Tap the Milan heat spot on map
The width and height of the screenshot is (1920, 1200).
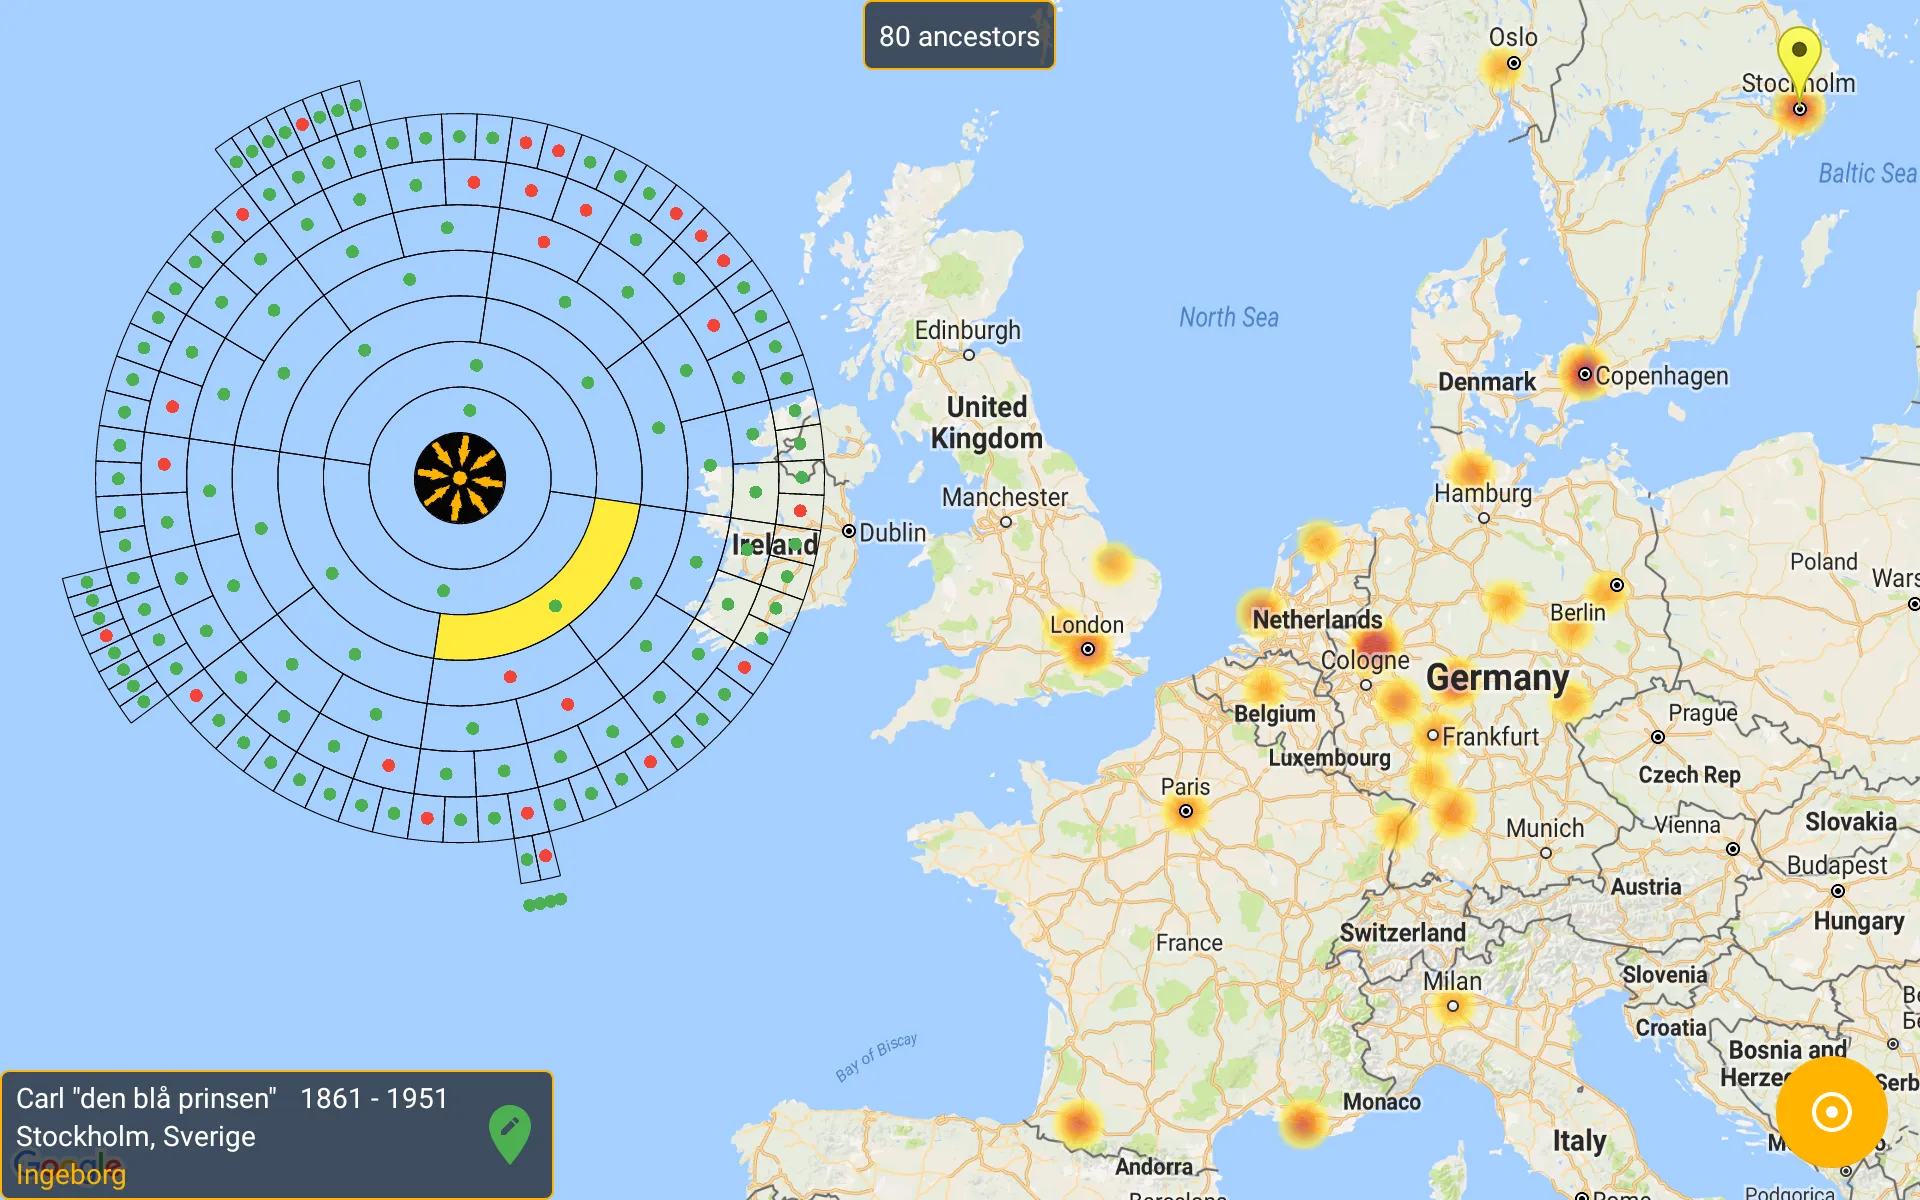(1452, 1005)
